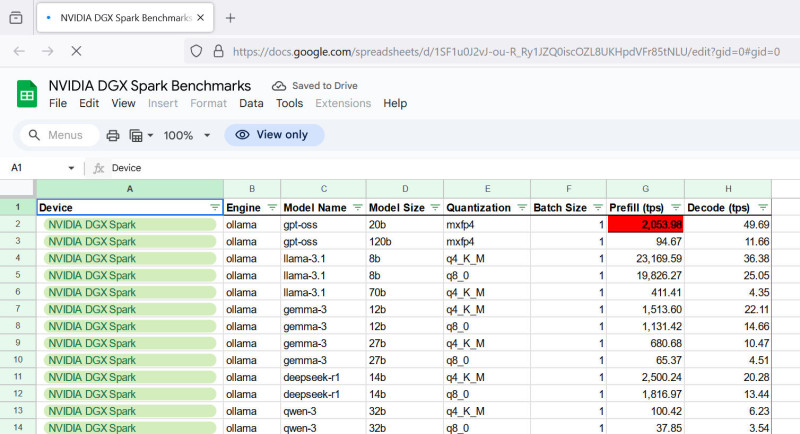Open new browser tab with plus
The width and height of the screenshot is (800, 434).
231,18
